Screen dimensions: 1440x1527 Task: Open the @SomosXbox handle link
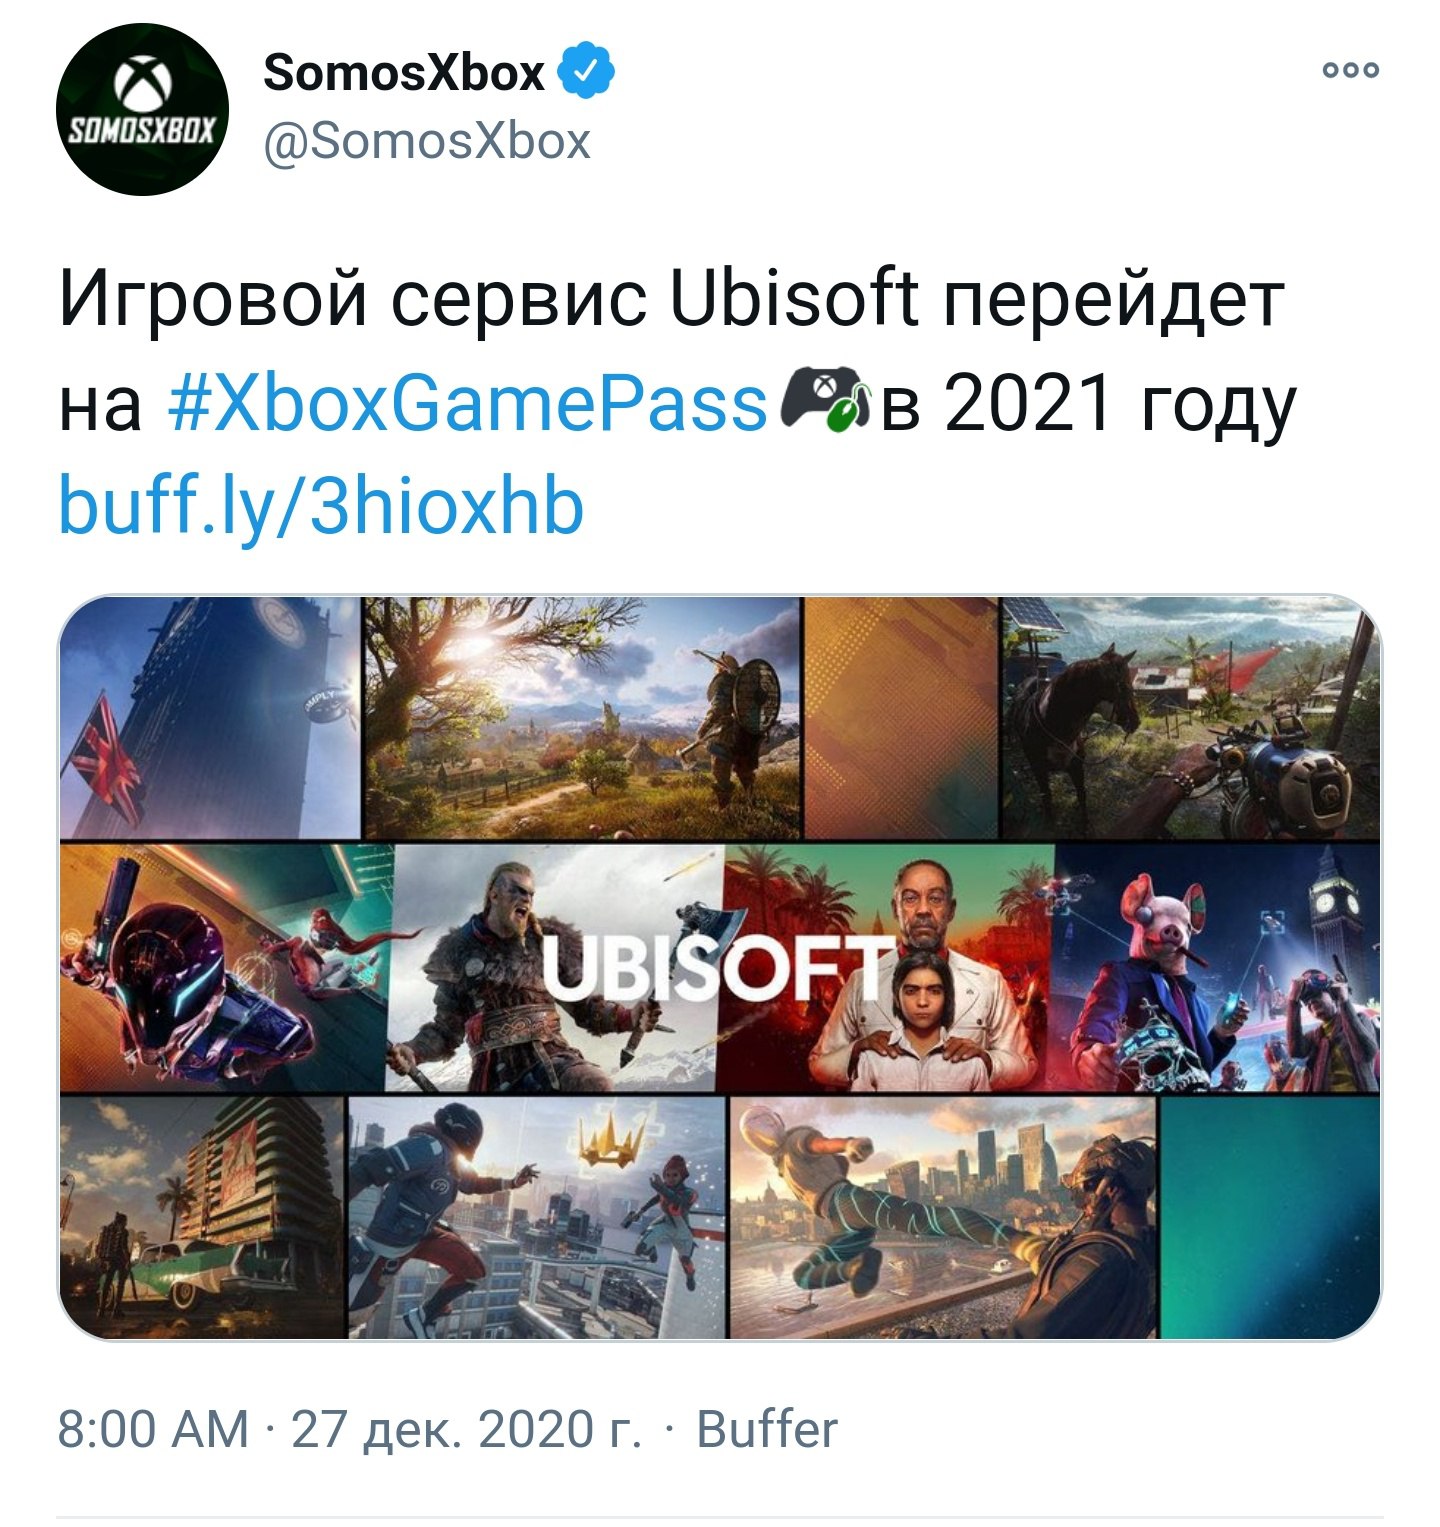click(427, 141)
